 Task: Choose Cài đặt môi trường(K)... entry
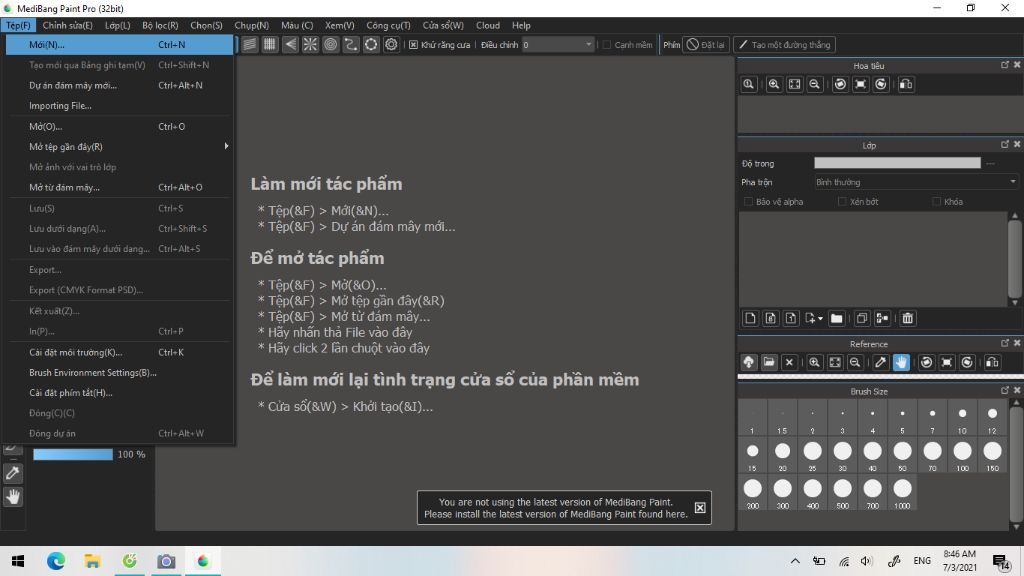[120, 352]
